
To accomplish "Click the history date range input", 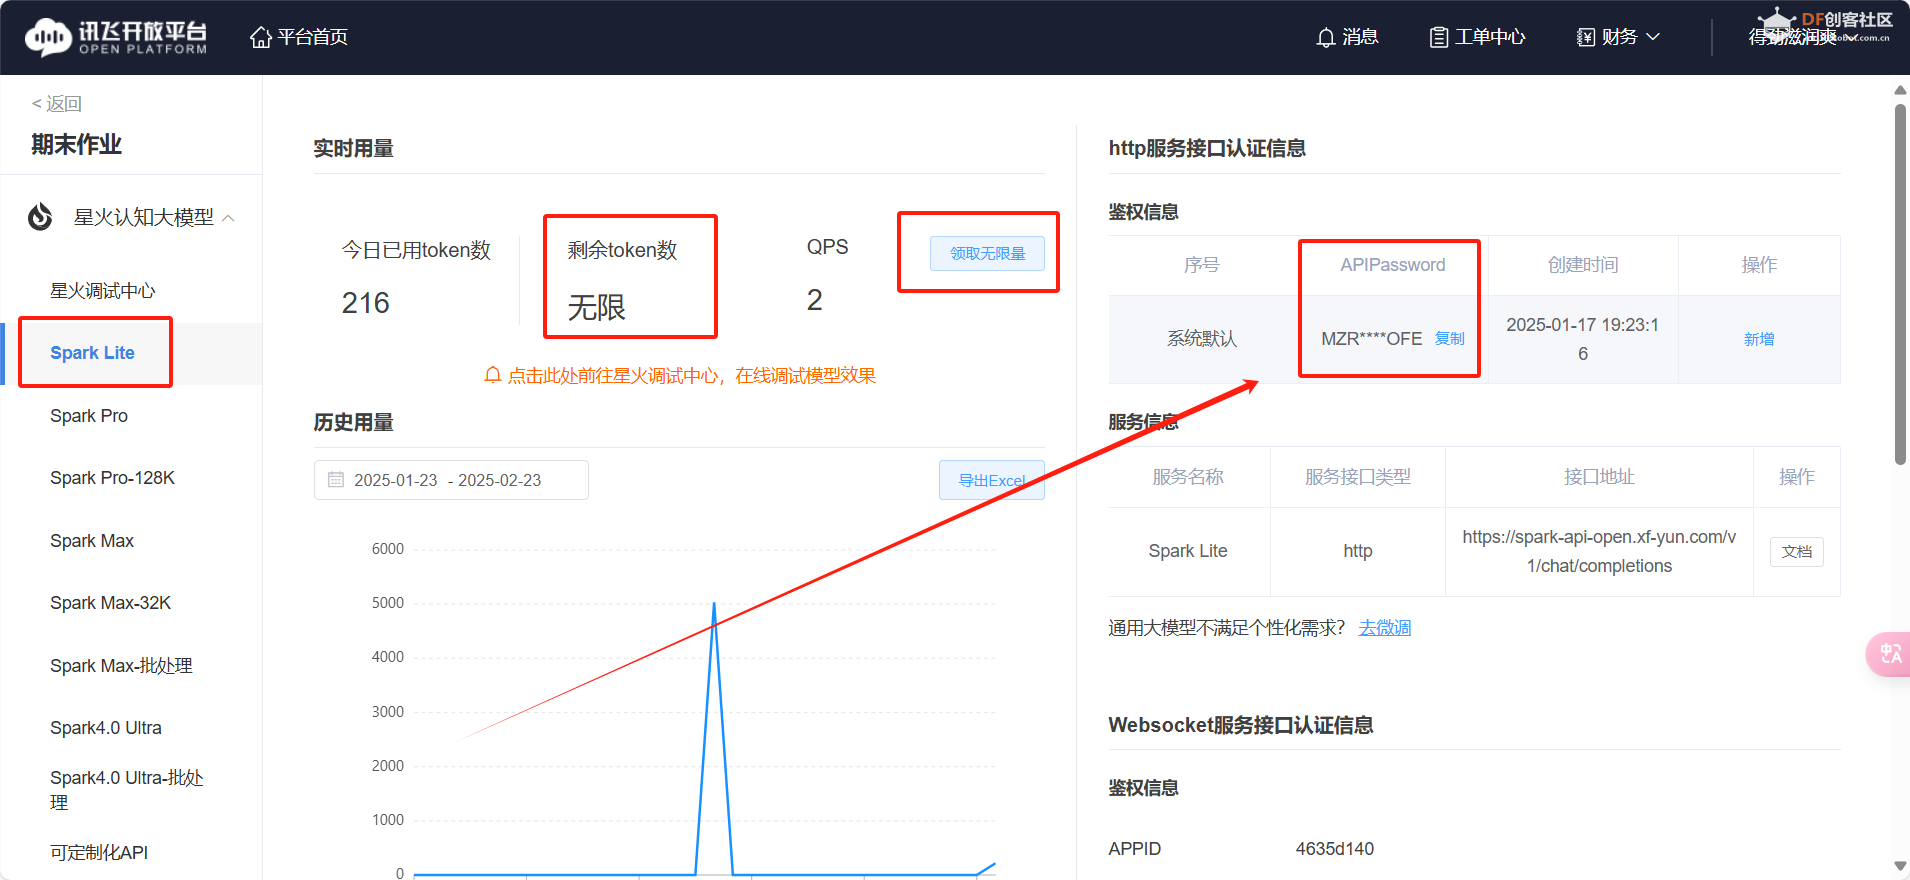I will tap(451, 480).
